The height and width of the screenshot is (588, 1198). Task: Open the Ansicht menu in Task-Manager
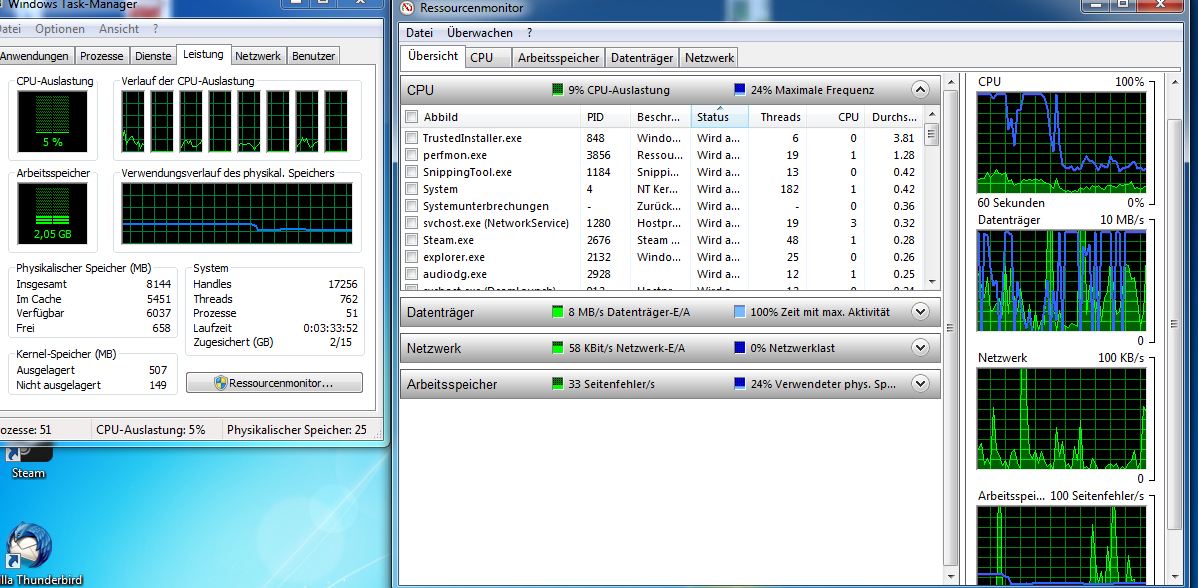118,29
